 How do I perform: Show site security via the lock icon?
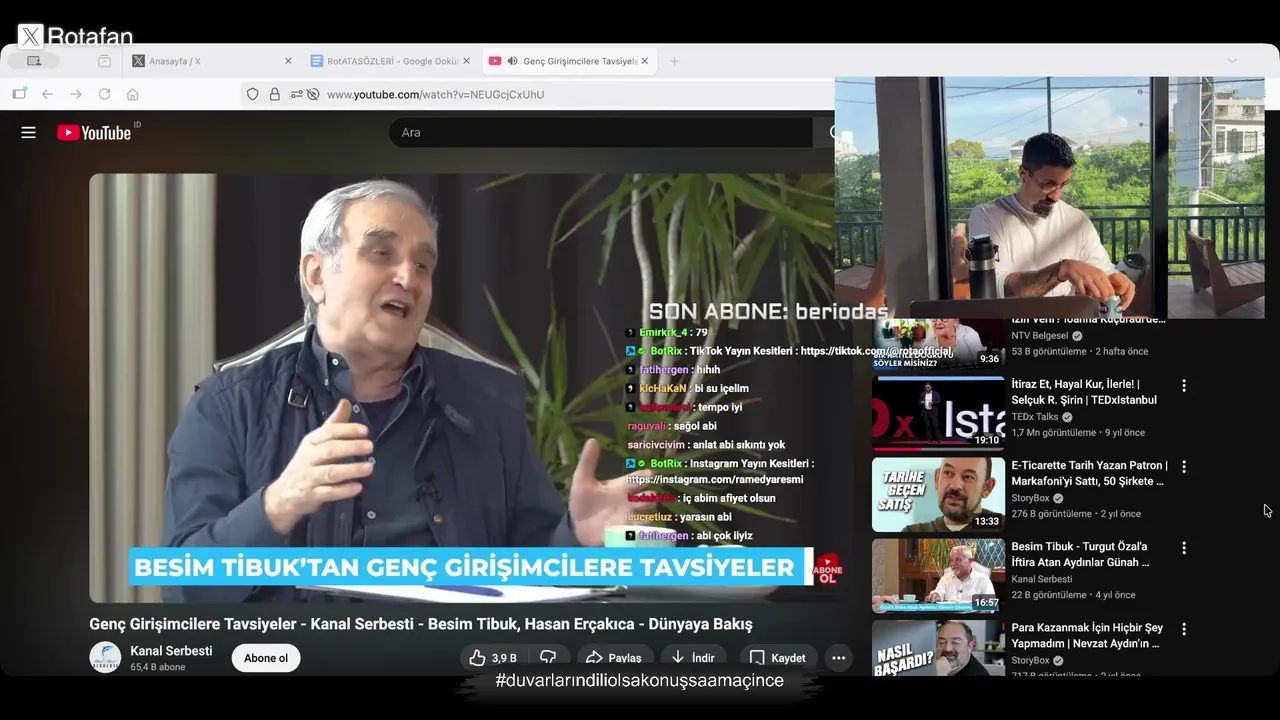(x=274, y=94)
